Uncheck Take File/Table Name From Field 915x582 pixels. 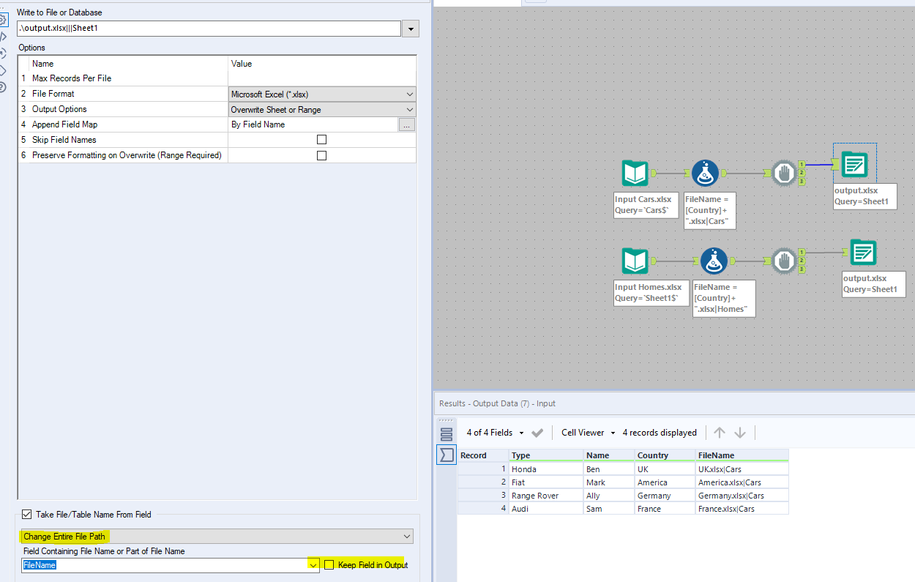coord(26,514)
